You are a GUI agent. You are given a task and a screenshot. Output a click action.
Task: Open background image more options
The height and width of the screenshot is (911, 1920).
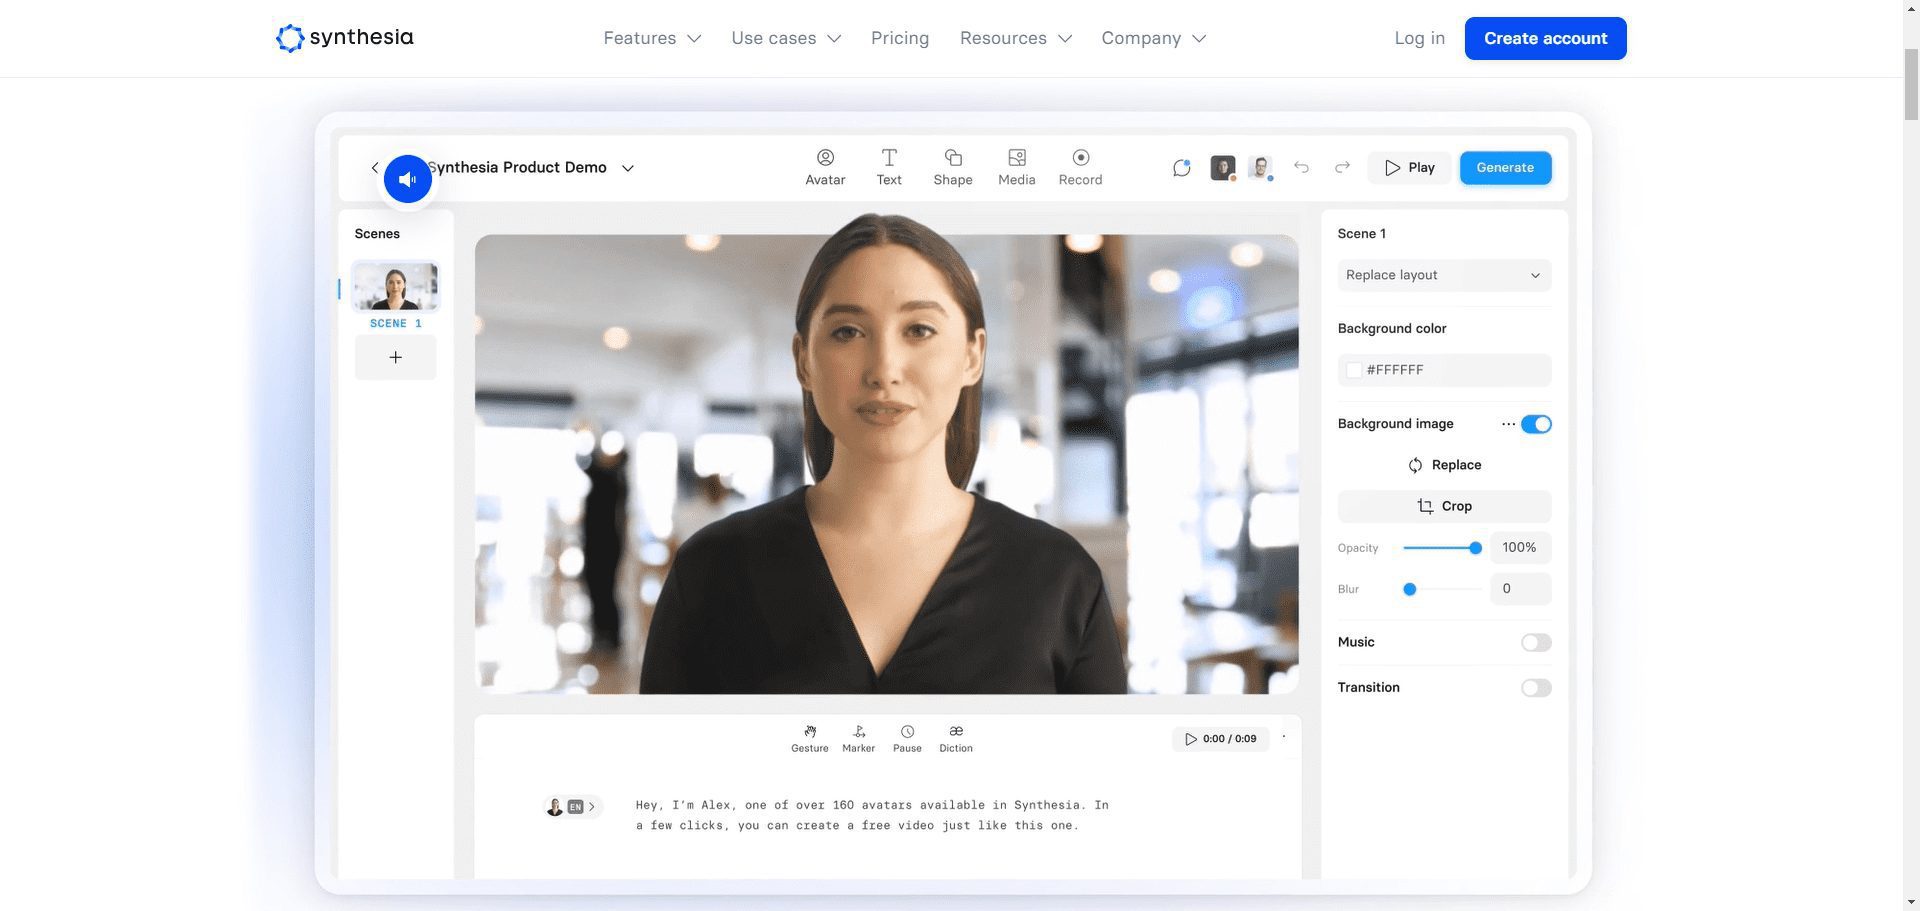1508,424
